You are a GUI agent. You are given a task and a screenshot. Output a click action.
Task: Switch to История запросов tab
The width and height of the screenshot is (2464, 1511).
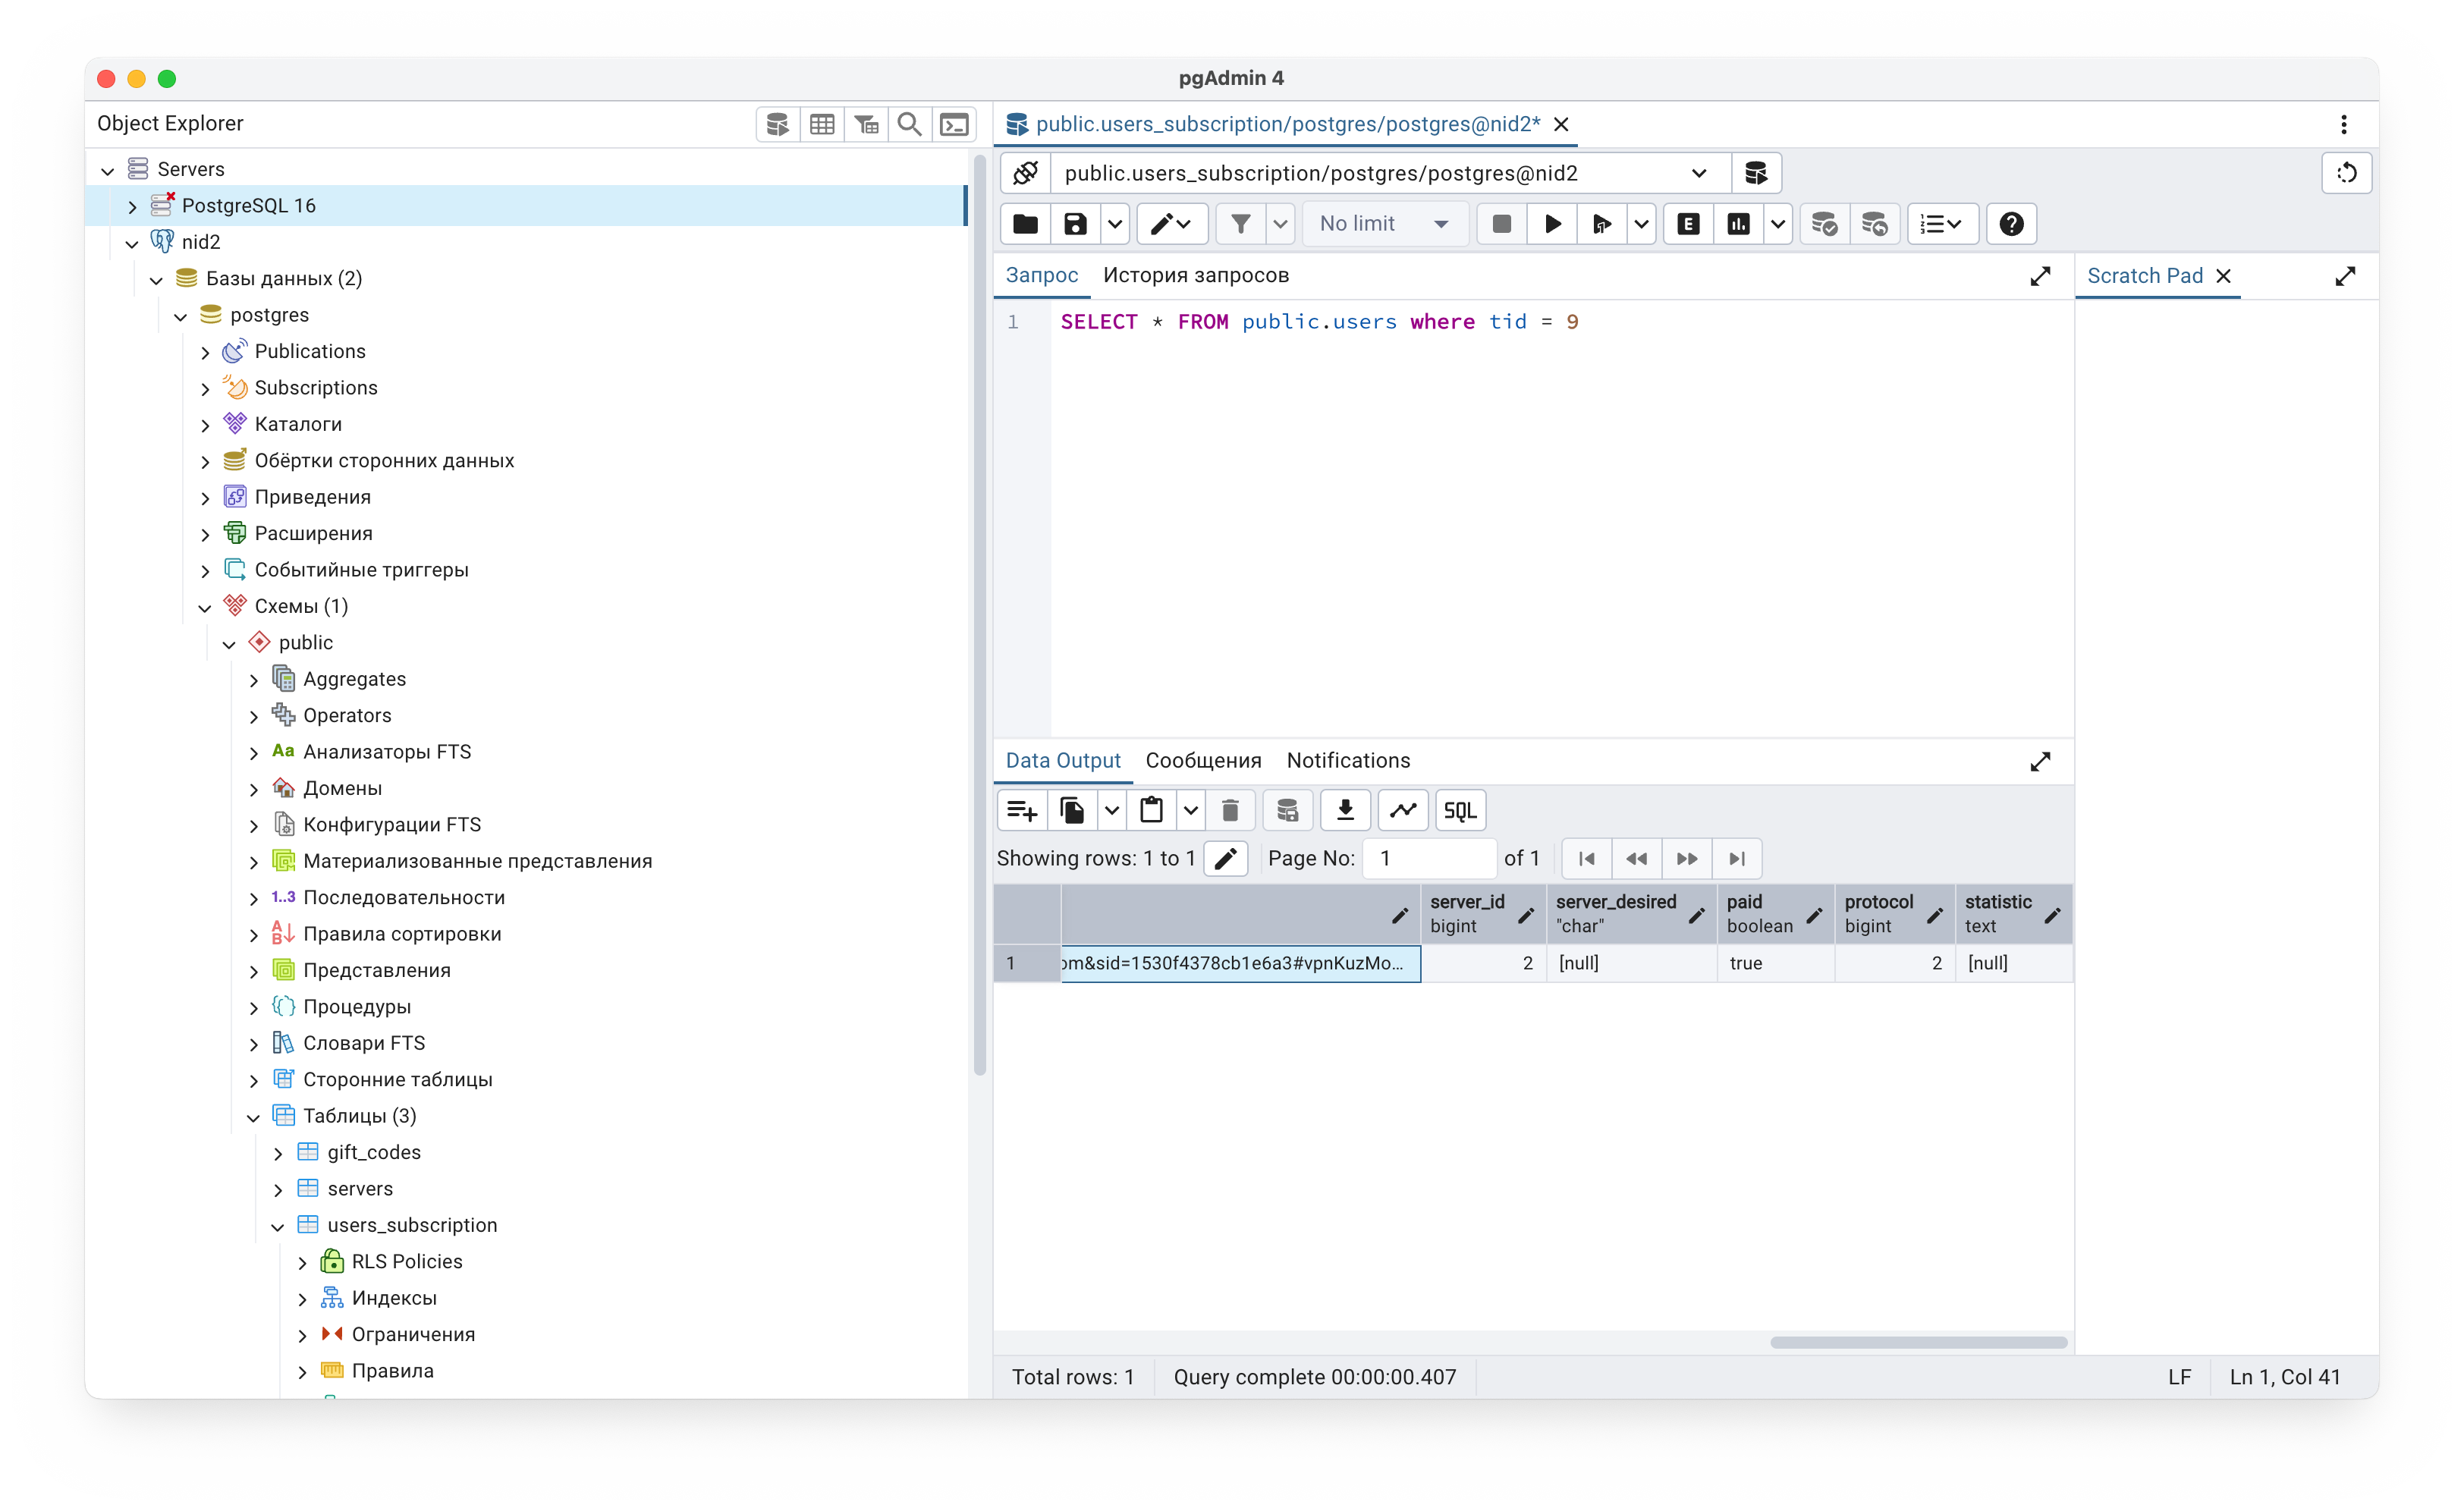[1195, 275]
